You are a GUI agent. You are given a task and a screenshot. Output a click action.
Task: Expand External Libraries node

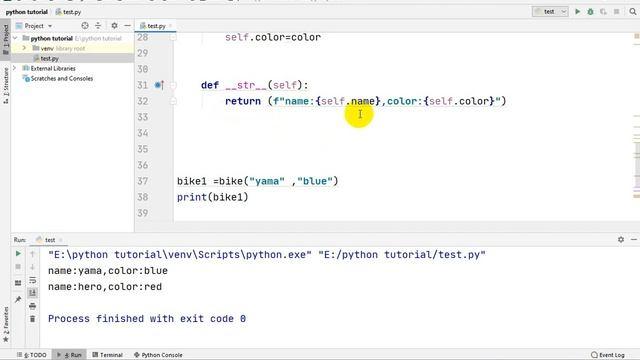pyautogui.click(x=15, y=68)
